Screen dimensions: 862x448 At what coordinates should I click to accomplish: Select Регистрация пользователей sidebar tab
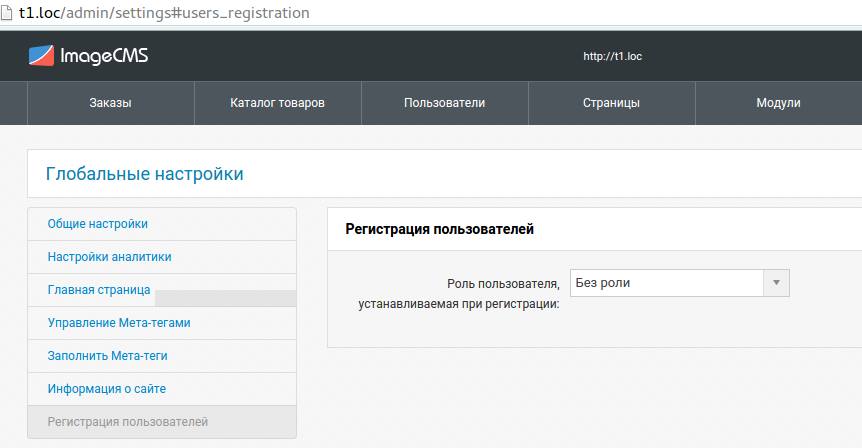(x=162, y=422)
